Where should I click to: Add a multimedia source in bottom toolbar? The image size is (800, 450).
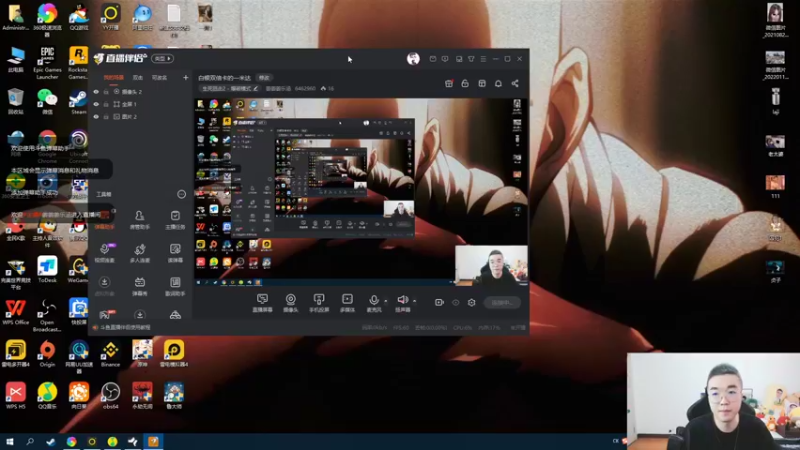point(347,303)
